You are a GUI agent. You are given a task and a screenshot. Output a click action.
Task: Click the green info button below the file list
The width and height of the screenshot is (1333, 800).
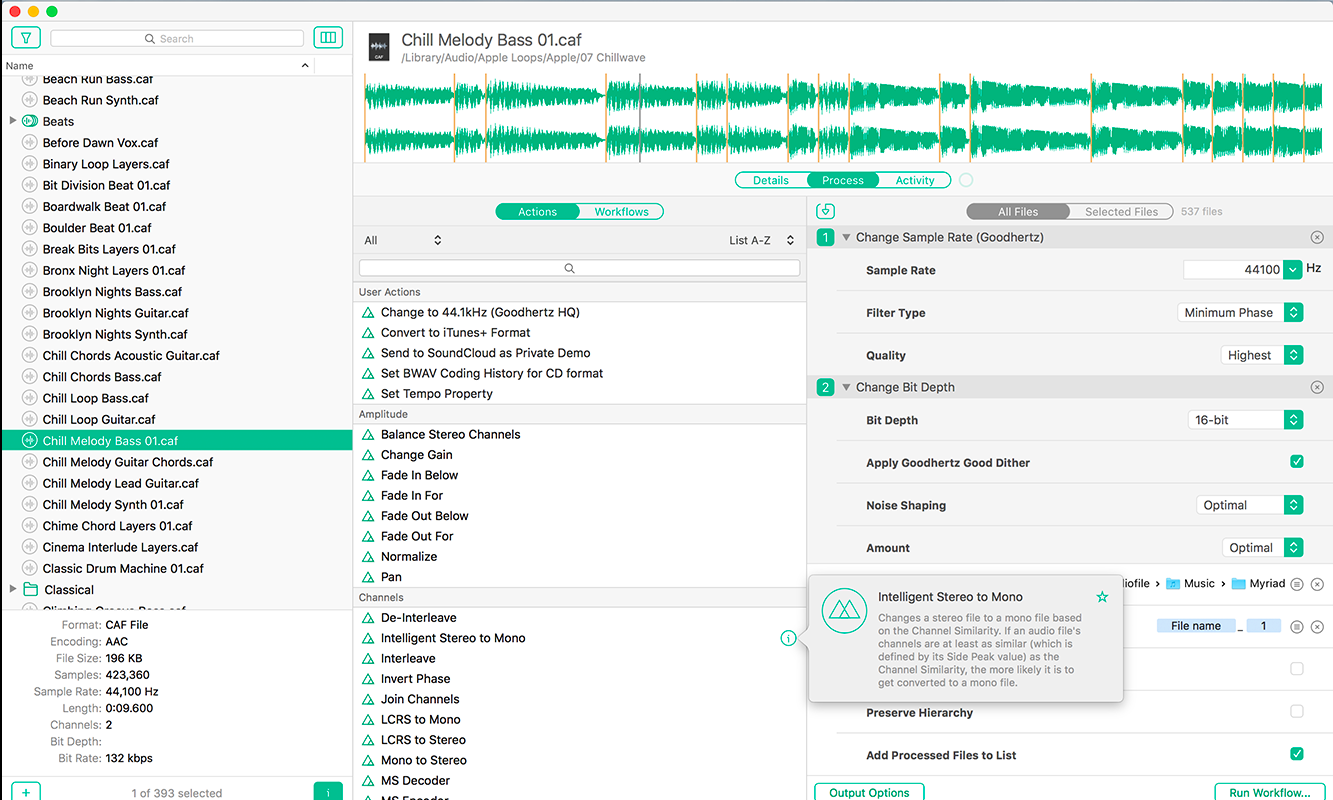(x=327, y=792)
